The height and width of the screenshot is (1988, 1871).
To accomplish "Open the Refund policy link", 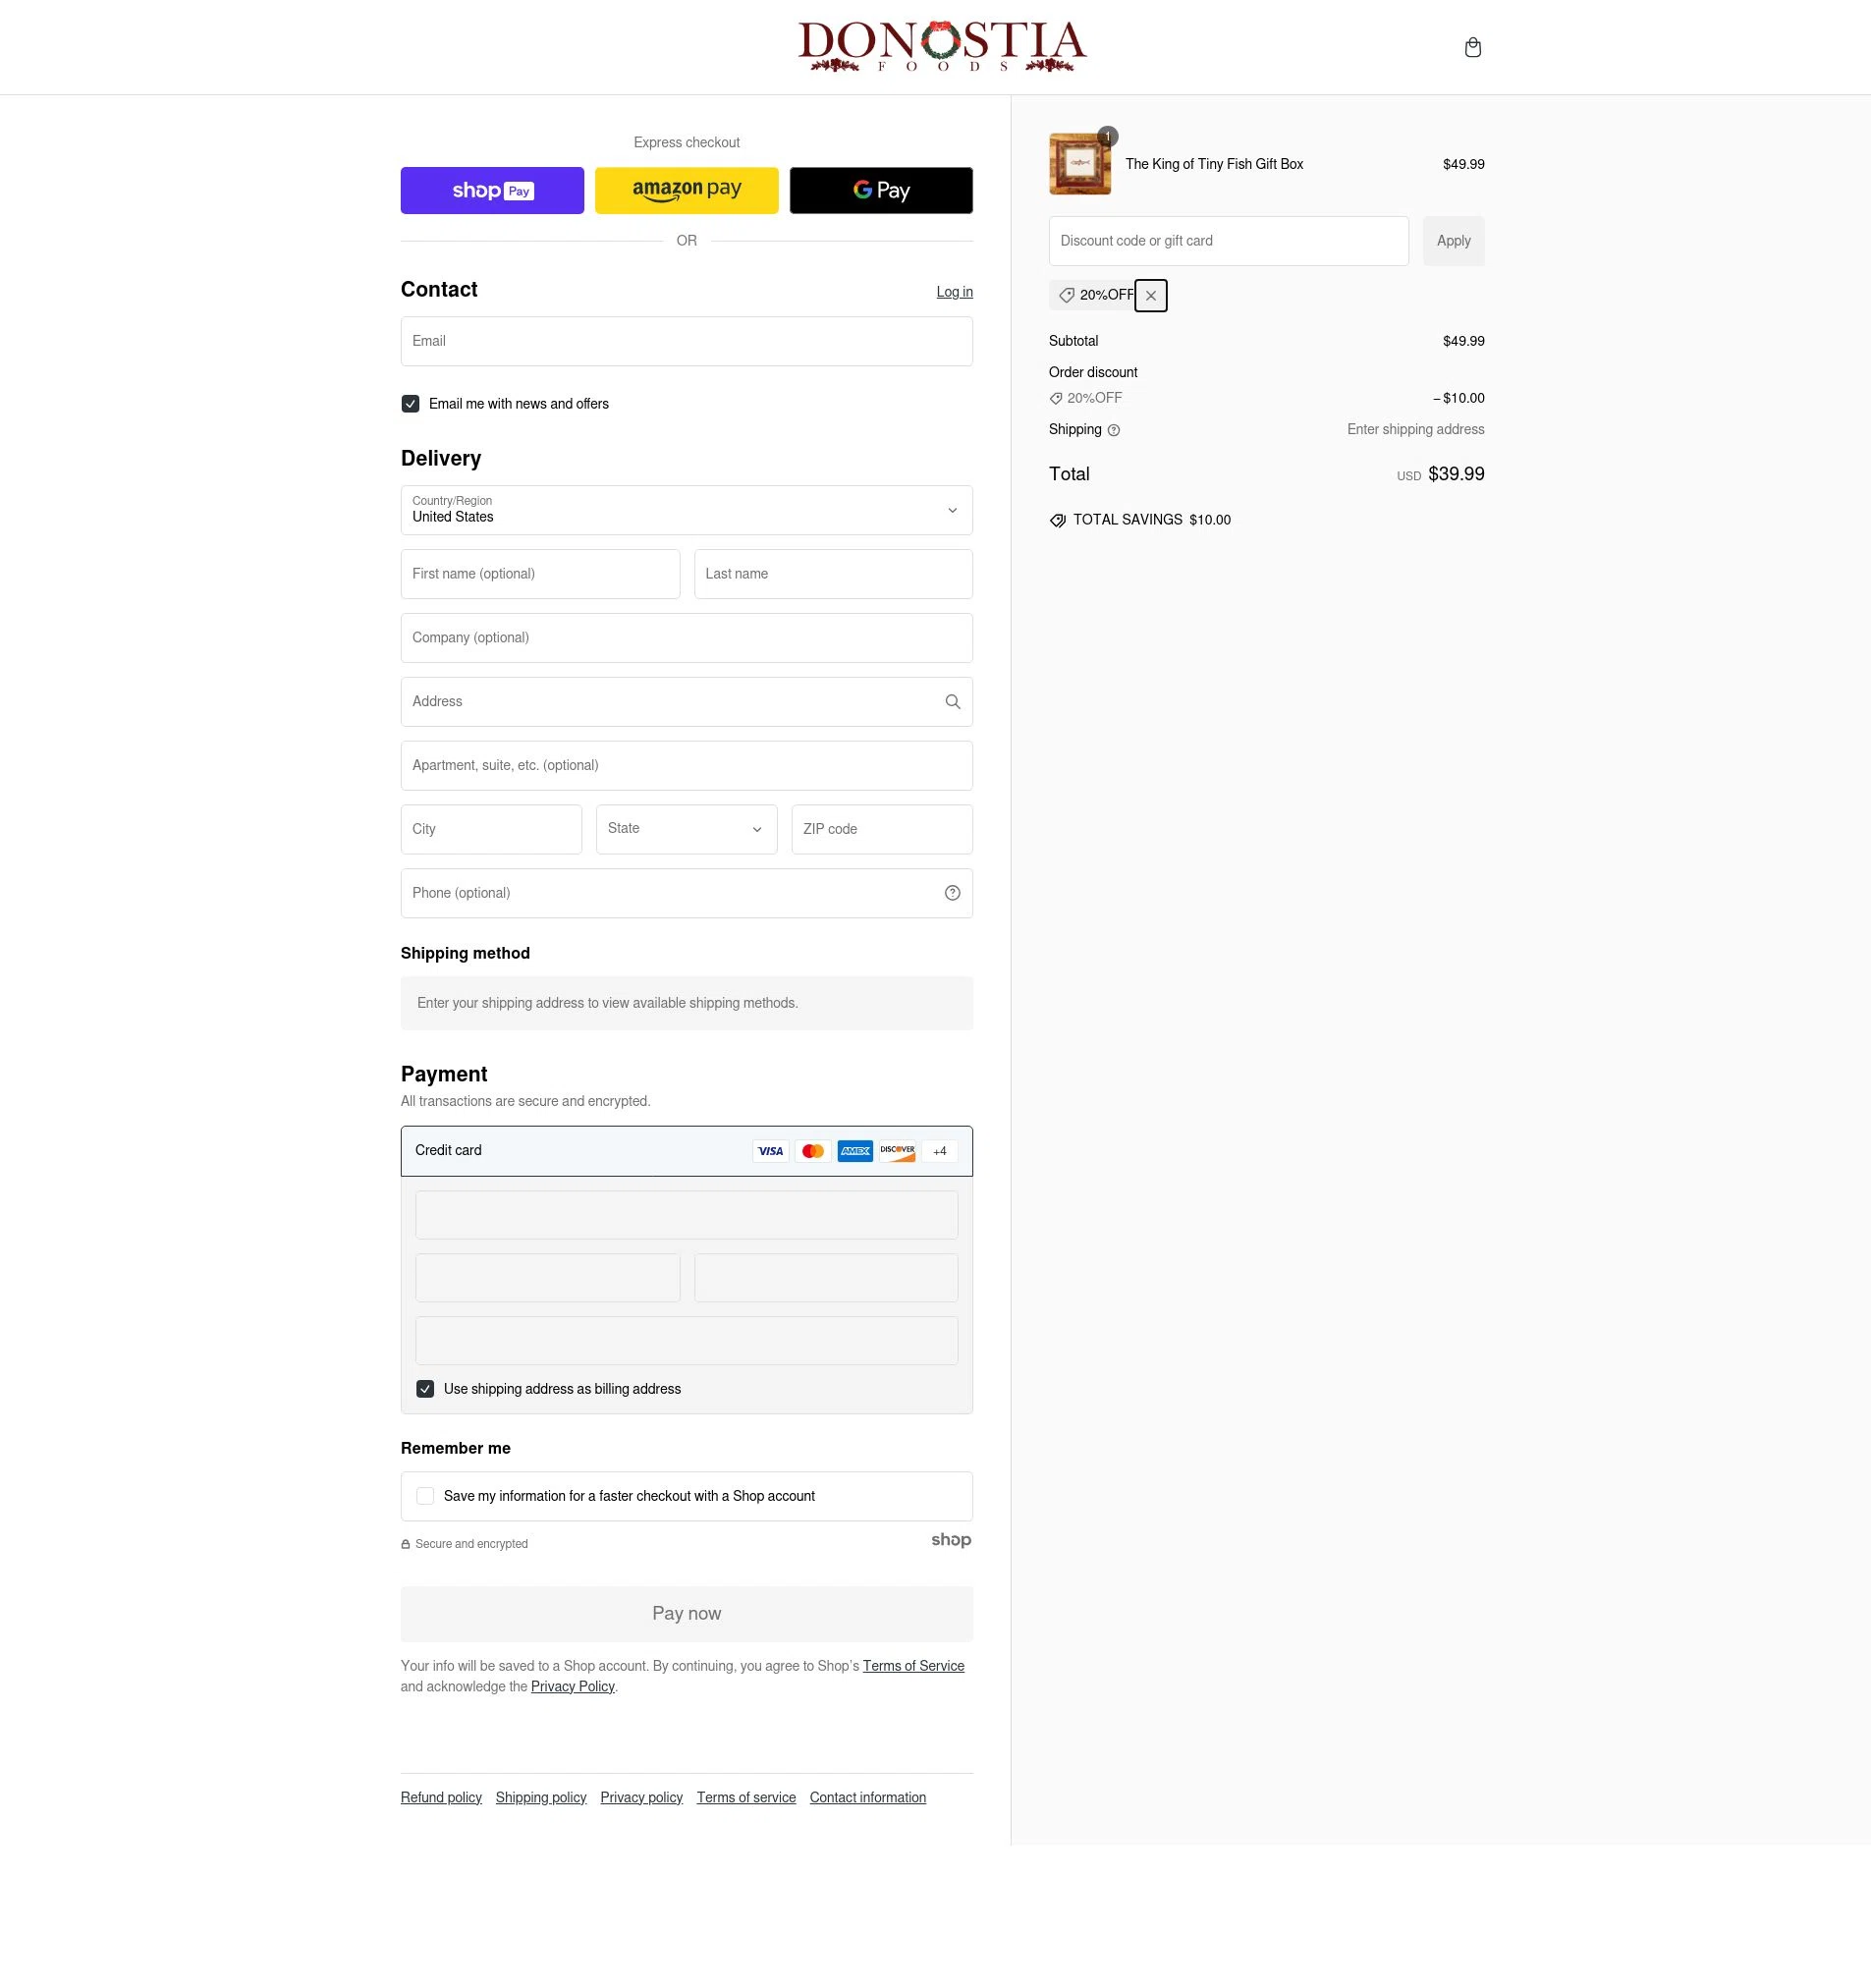I will coord(441,1797).
